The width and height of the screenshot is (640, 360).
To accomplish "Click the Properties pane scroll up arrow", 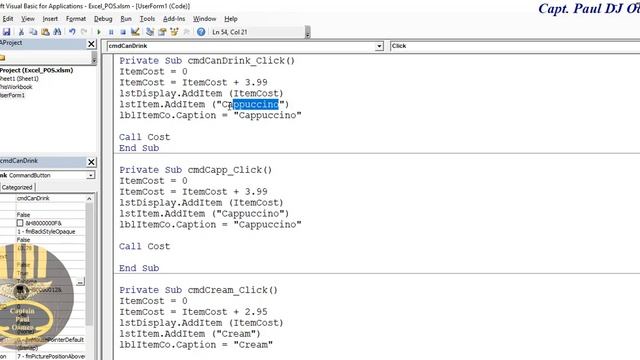I will 89,198.
